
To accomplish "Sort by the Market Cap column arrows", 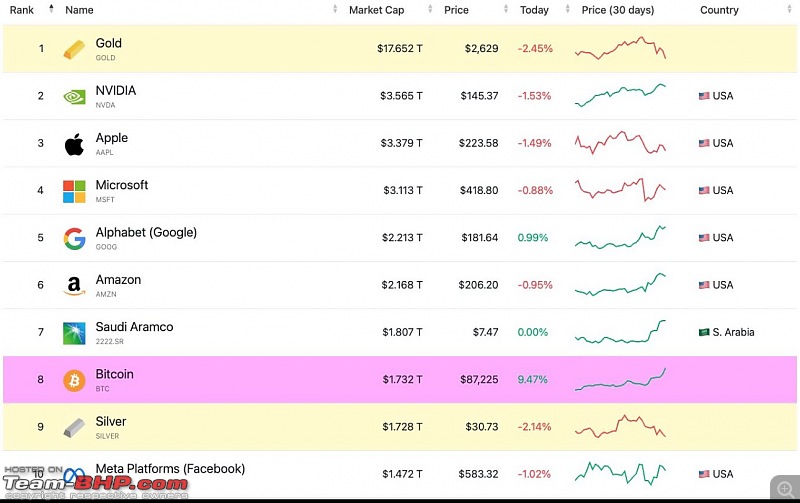I will [430, 9].
